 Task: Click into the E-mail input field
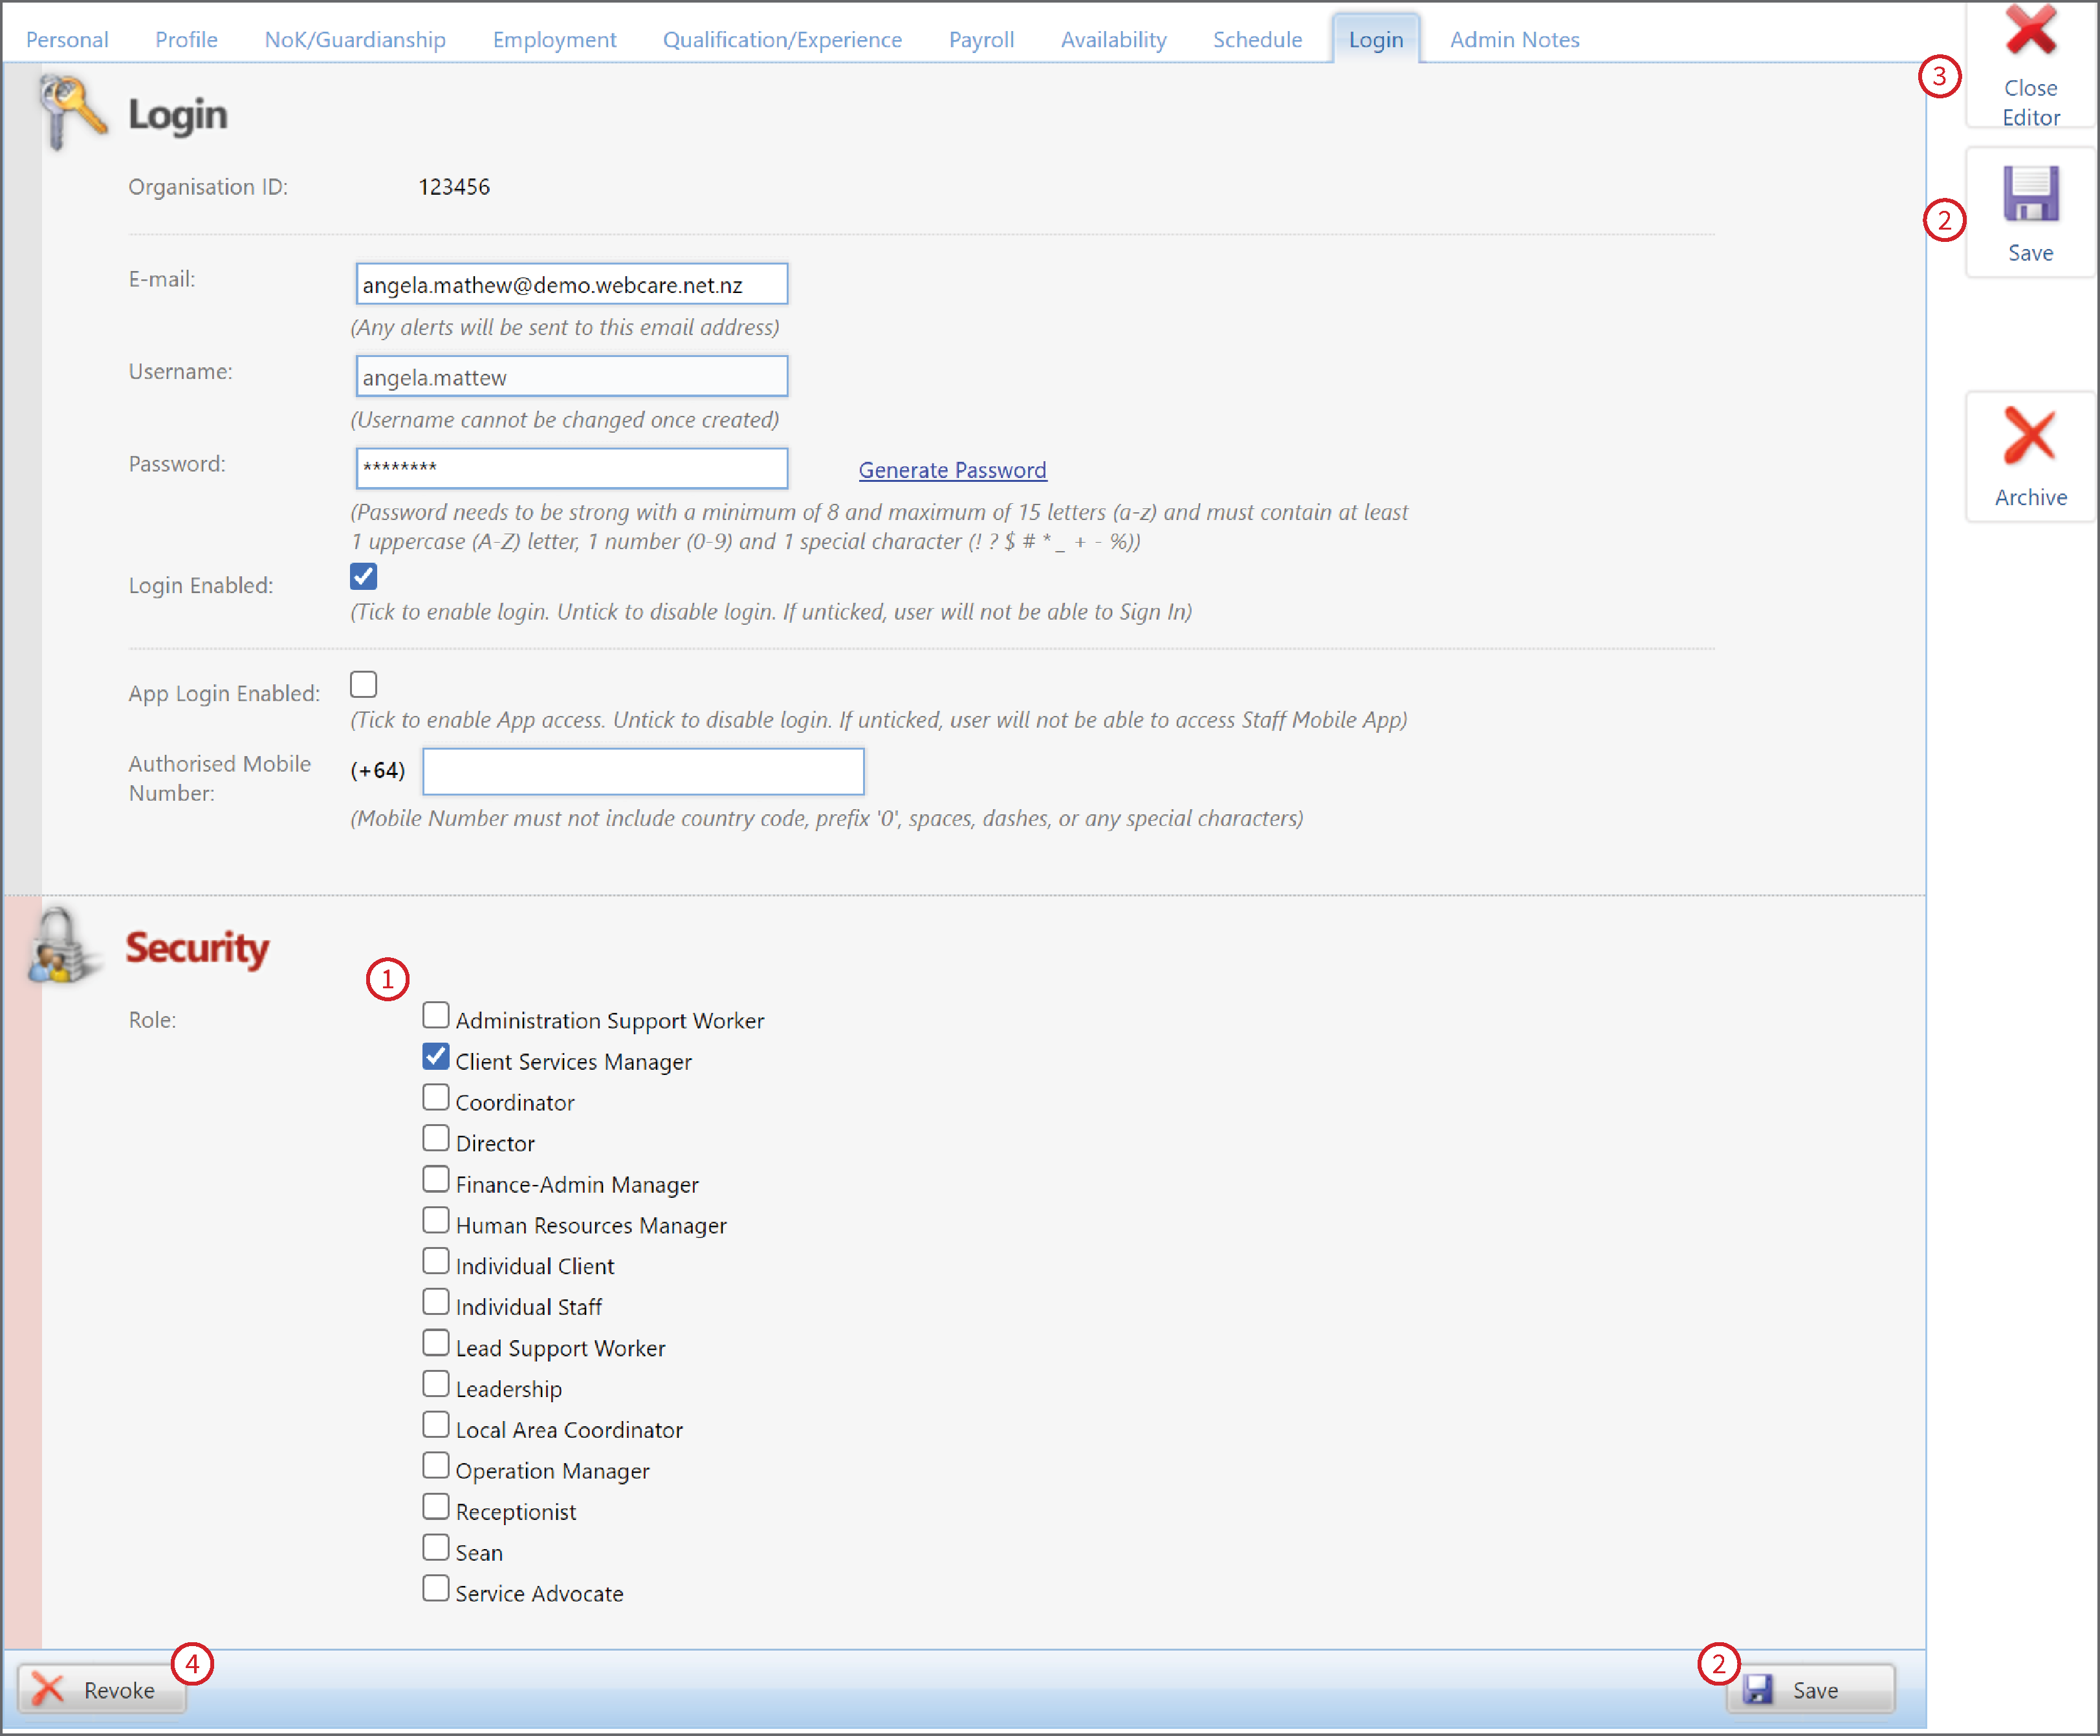point(571,285)
